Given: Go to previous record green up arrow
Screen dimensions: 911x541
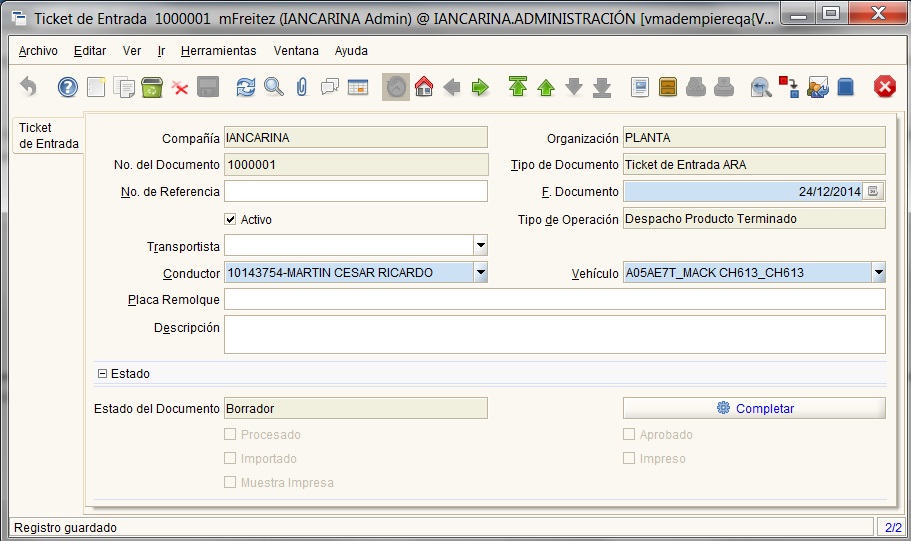Looking at the screenshot, I should pyautogui.click(x=546, y=87).
